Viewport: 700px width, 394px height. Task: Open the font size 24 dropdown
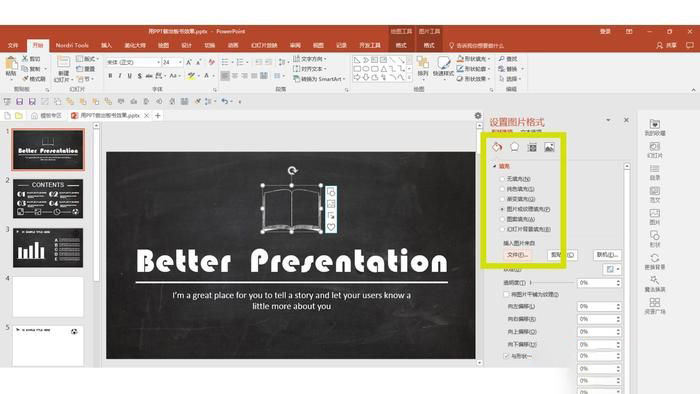click(x=180, y=62)
